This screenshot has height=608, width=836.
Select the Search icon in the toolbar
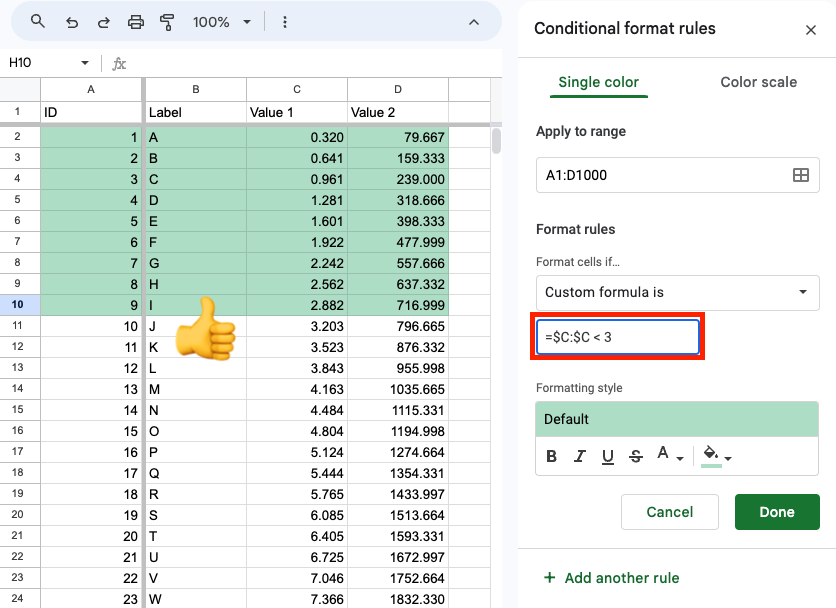click(37, 21)
